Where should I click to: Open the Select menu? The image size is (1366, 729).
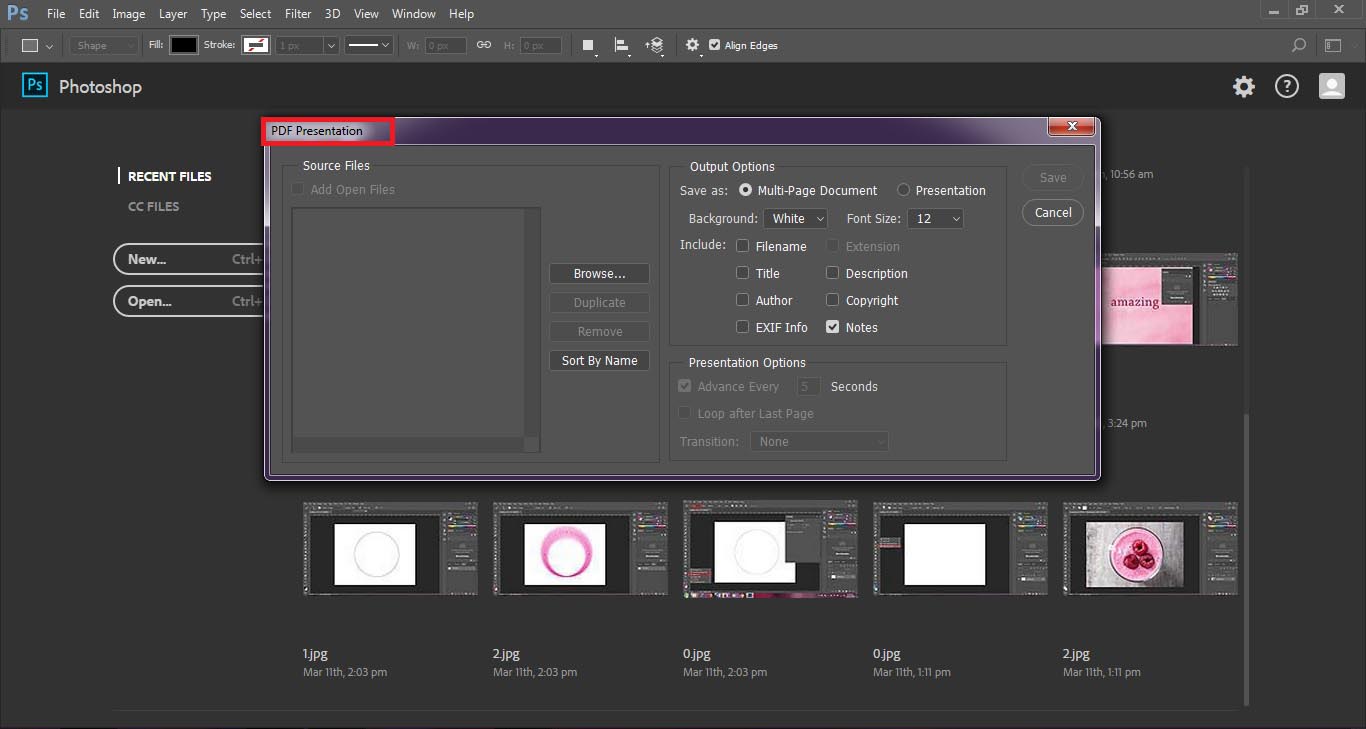[x=255, y=14]
